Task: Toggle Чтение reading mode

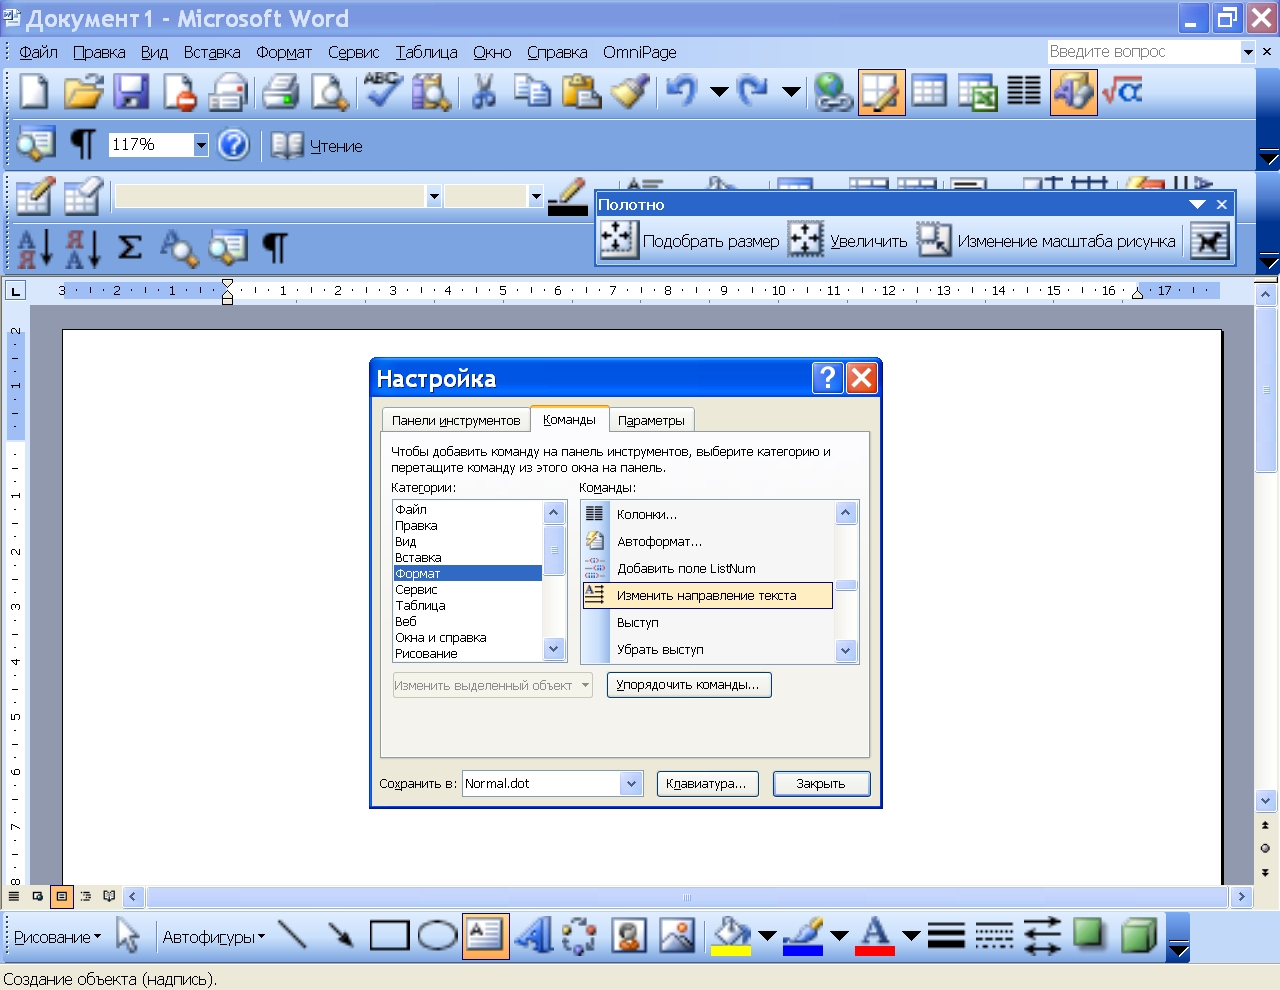Action: (x=316, y=145)
